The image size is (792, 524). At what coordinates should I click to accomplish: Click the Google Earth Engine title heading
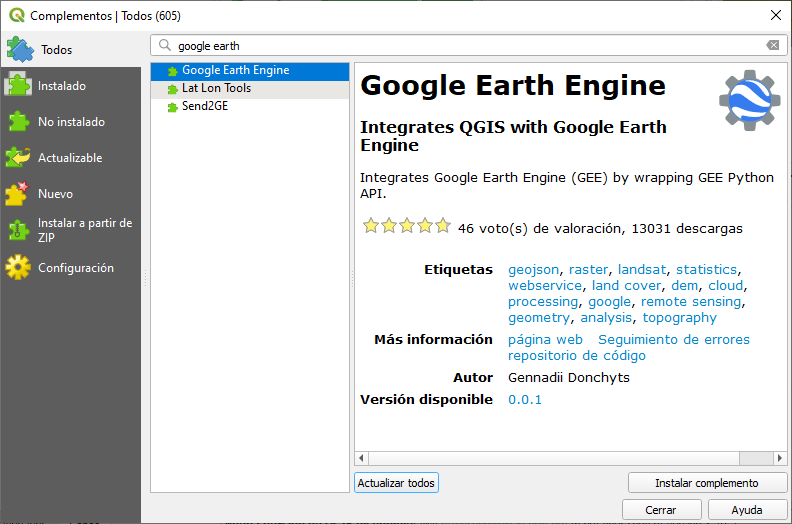pos(513,85)
